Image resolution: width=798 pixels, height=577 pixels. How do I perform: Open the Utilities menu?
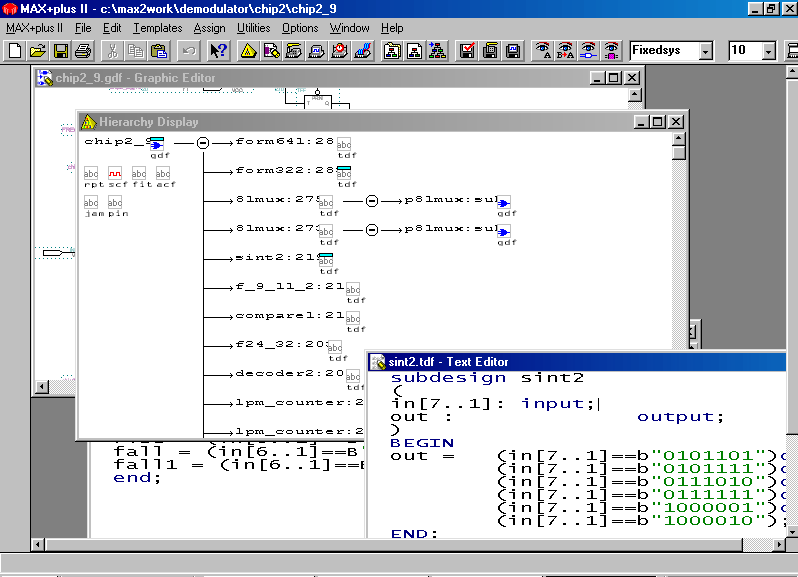click(253, 28)
